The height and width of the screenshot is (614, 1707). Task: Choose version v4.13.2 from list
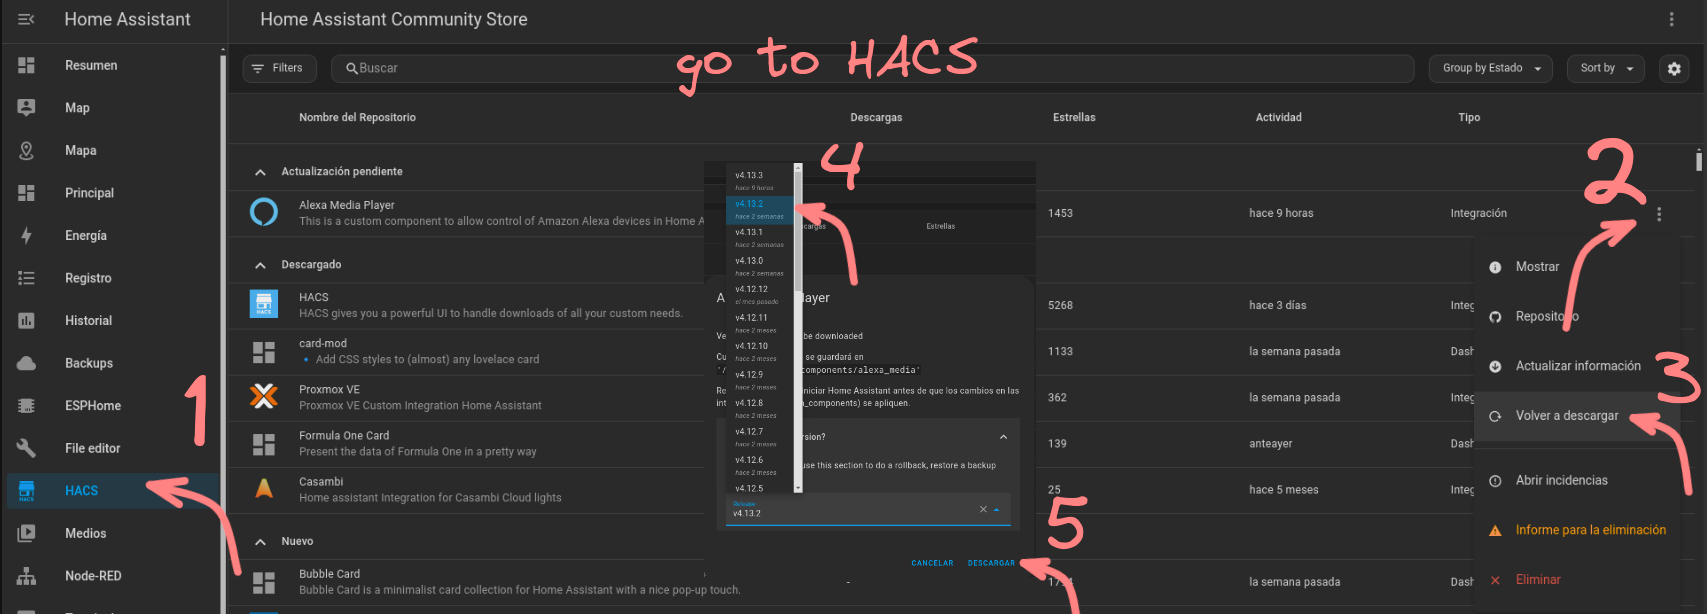coord(760,209)
